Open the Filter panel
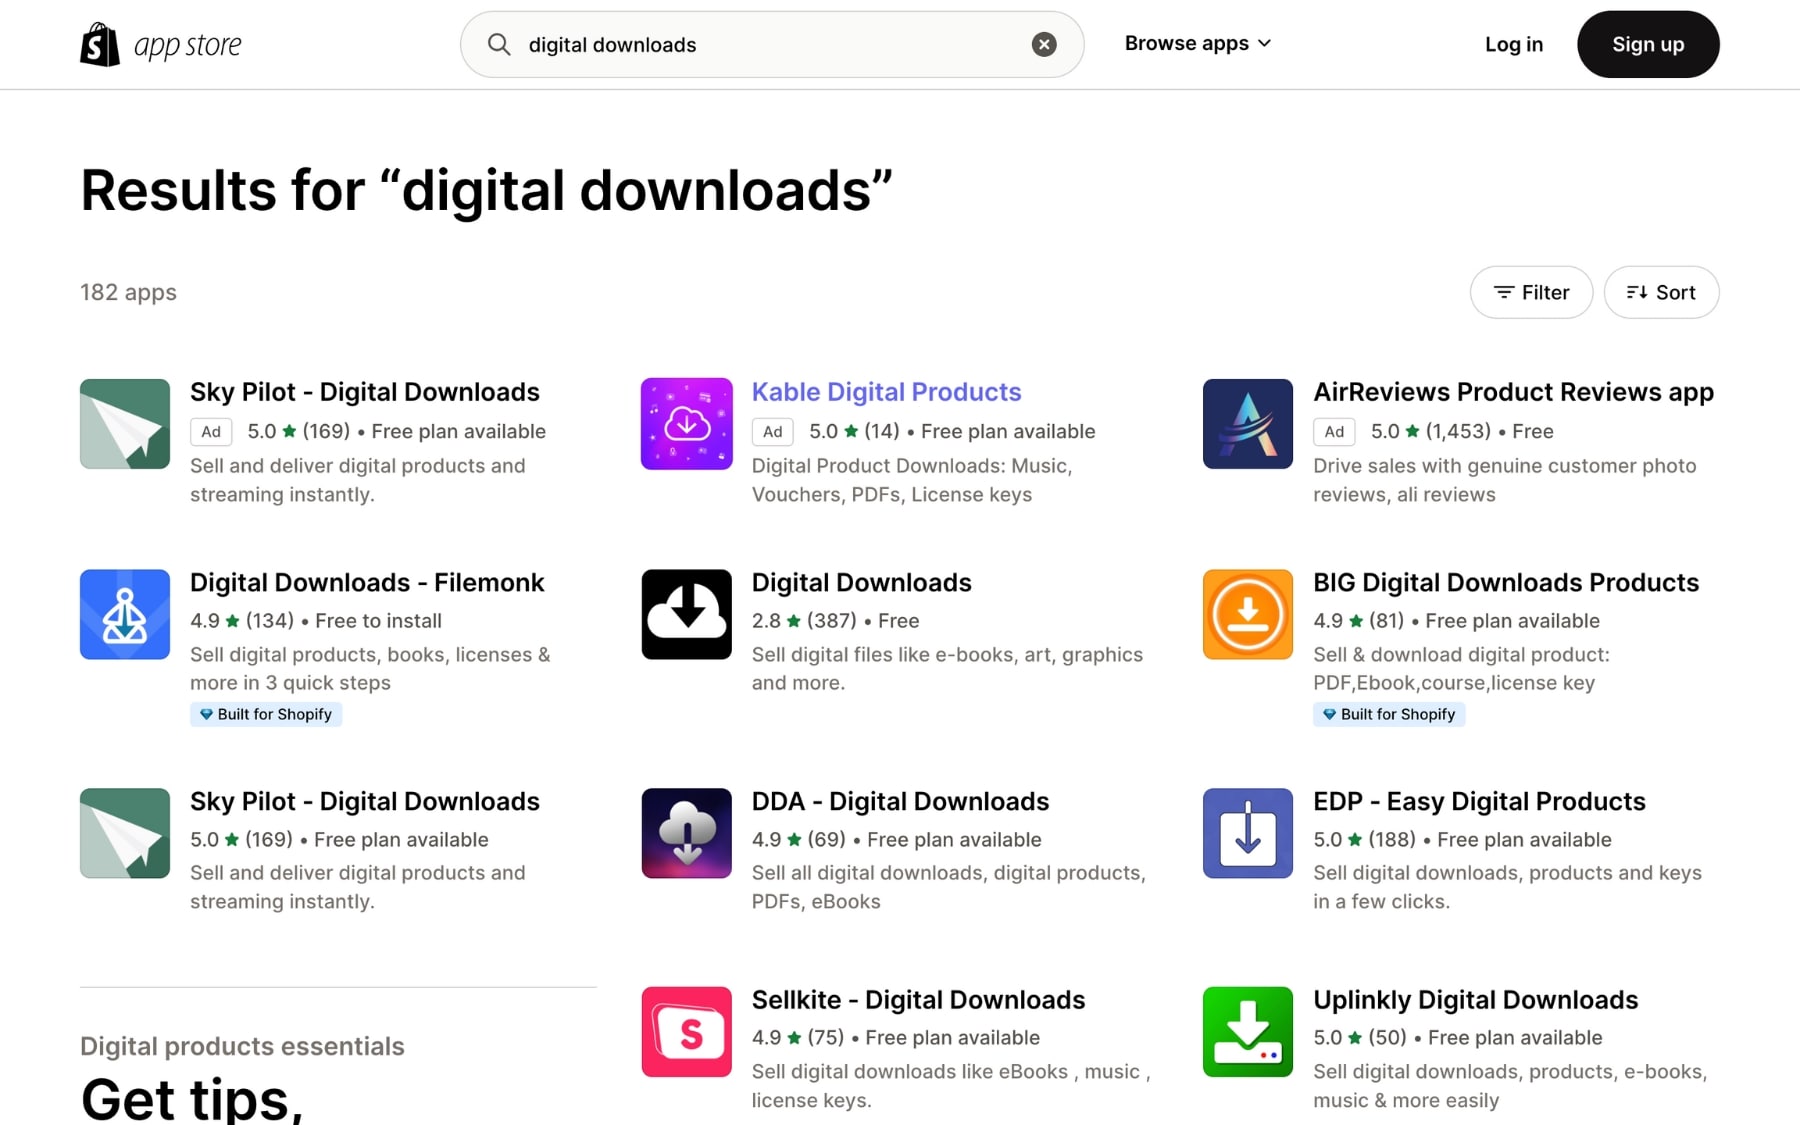This screenshot has width=1800, height=1125. tap(1531, 292)
